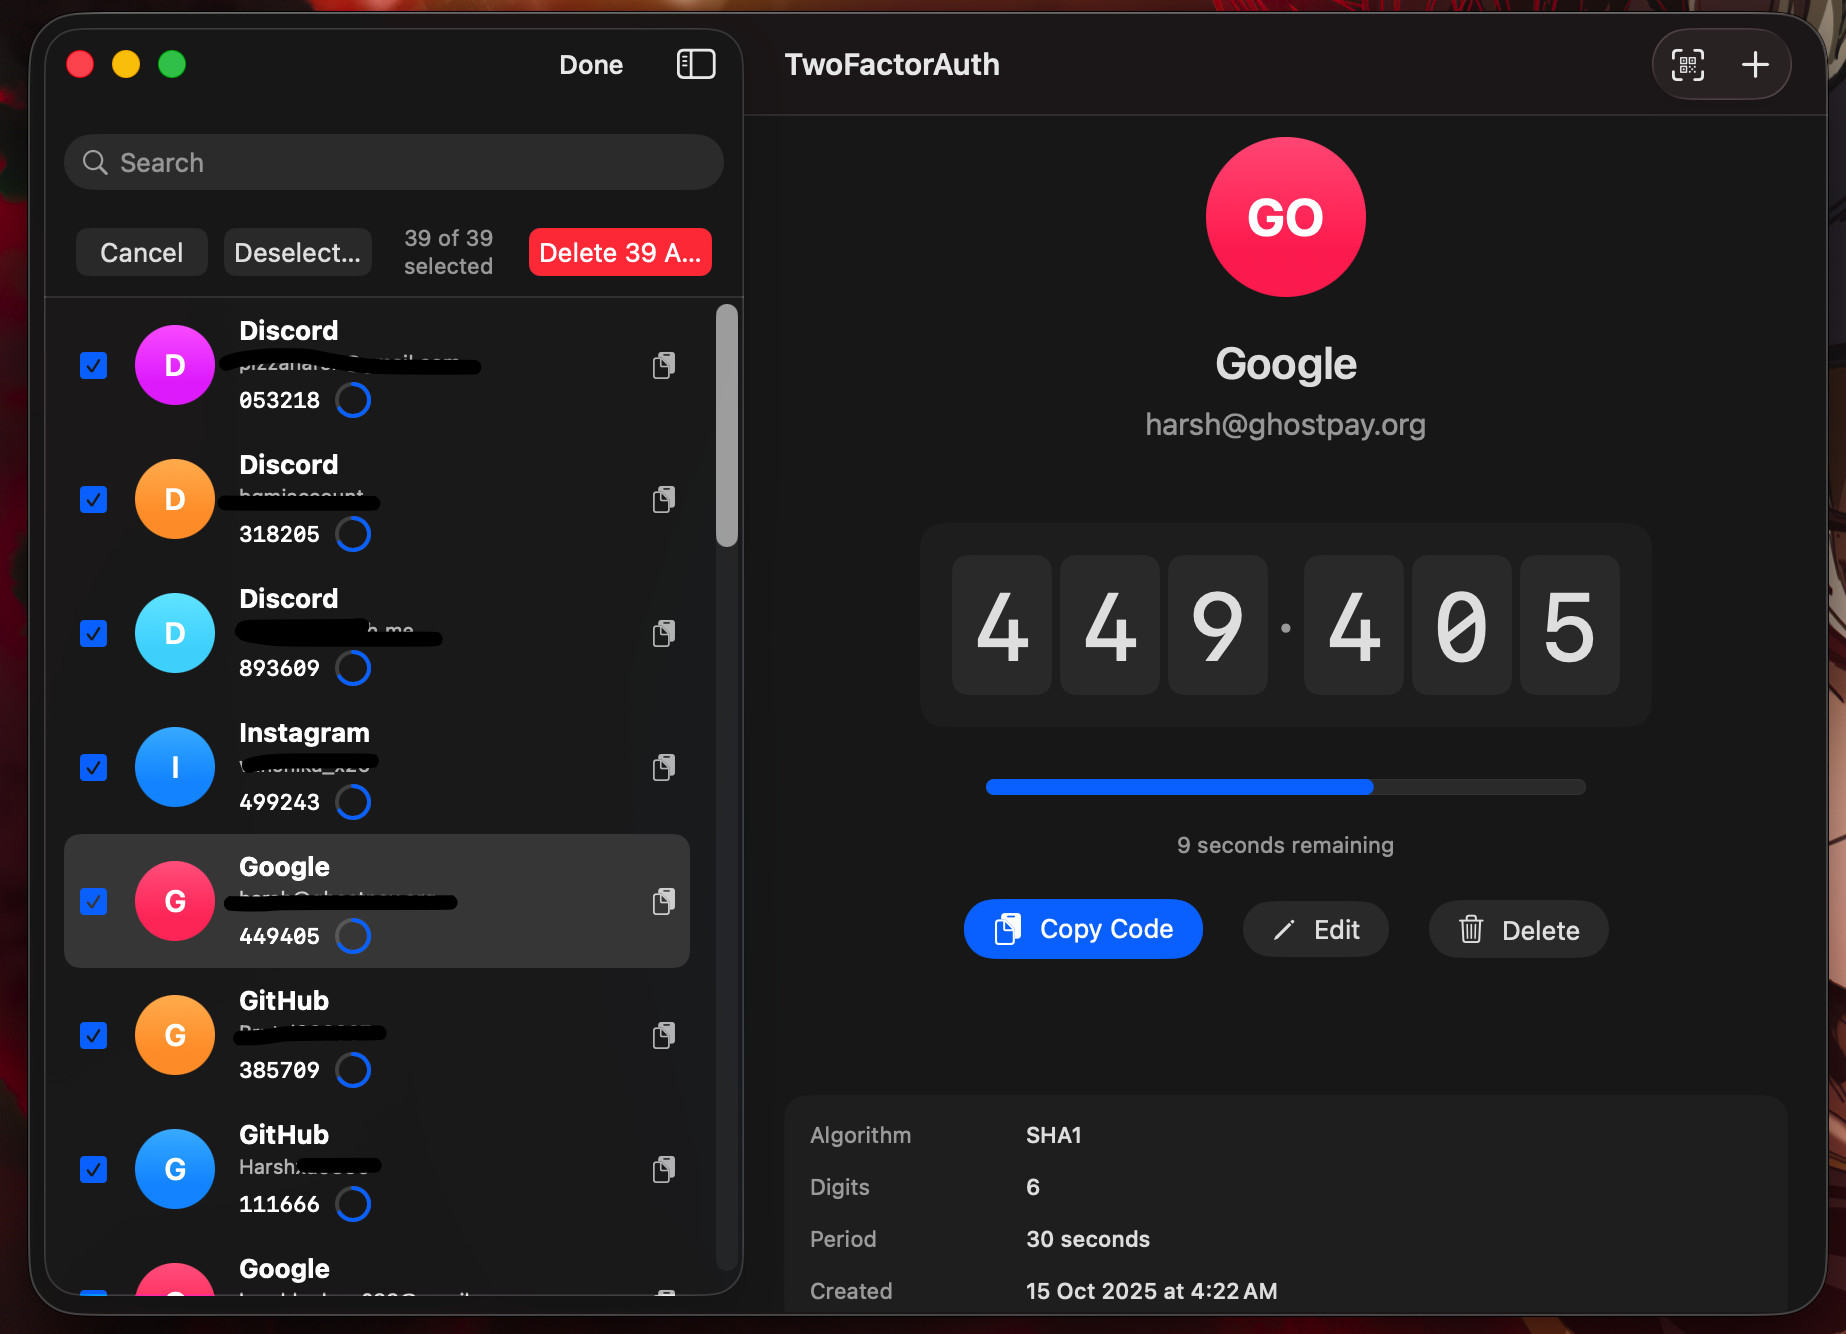This screenshot has height=1334, width=1846.
Task: Click the TwoFactorAuth window title
Action: point(892,65)
